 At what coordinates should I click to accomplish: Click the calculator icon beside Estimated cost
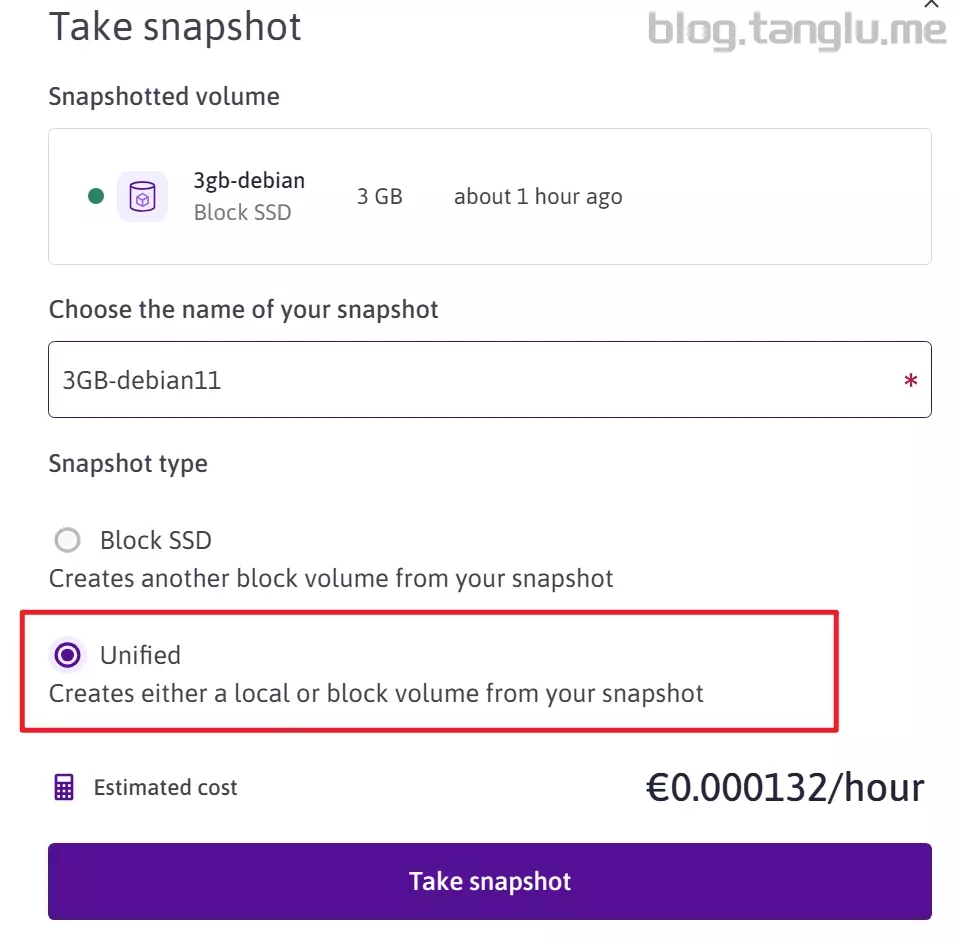tap(64, 788)
